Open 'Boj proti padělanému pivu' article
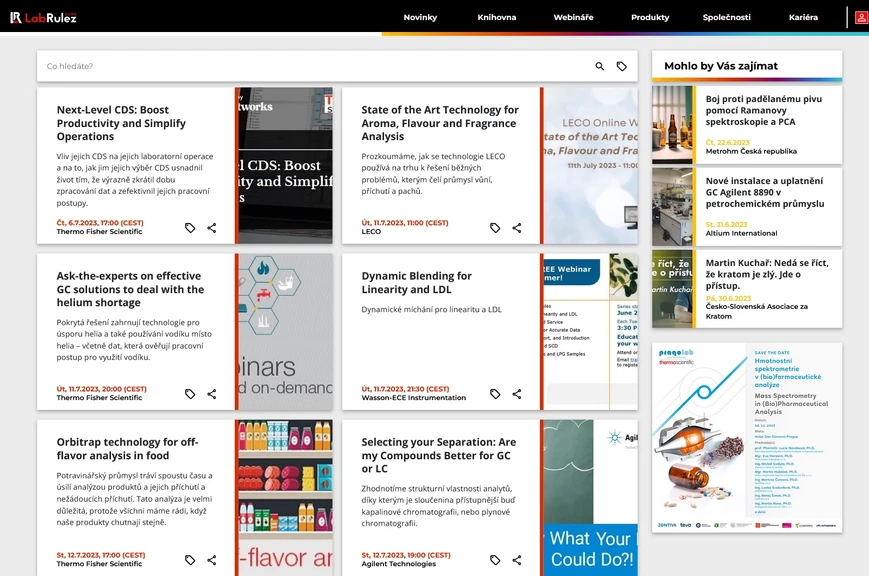The height and width of the screenshot is (576, 869). point(764,110)
